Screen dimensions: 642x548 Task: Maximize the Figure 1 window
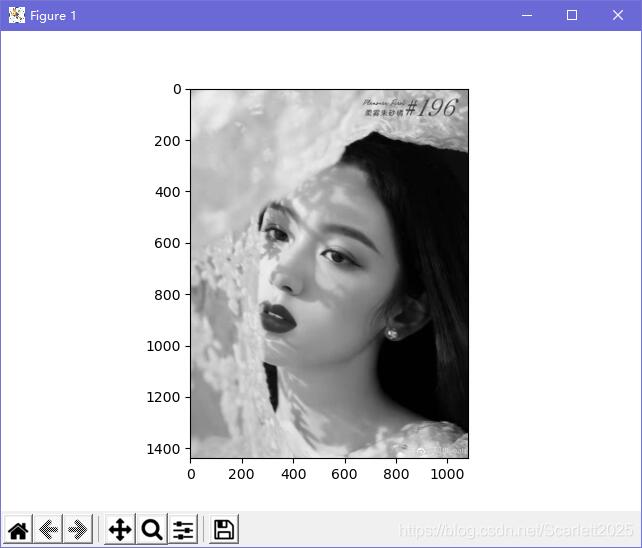572,16
